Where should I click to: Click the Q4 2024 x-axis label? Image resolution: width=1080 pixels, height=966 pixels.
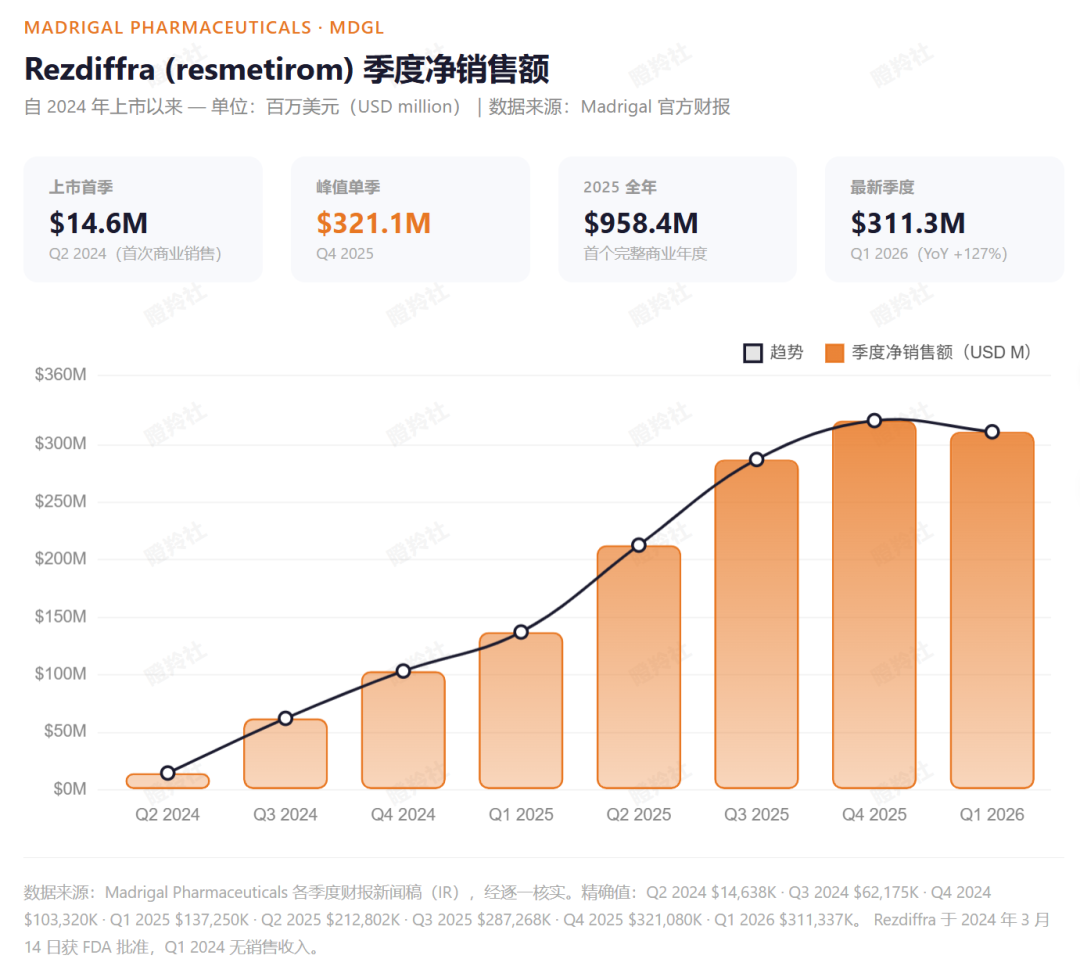pos(403,815)
